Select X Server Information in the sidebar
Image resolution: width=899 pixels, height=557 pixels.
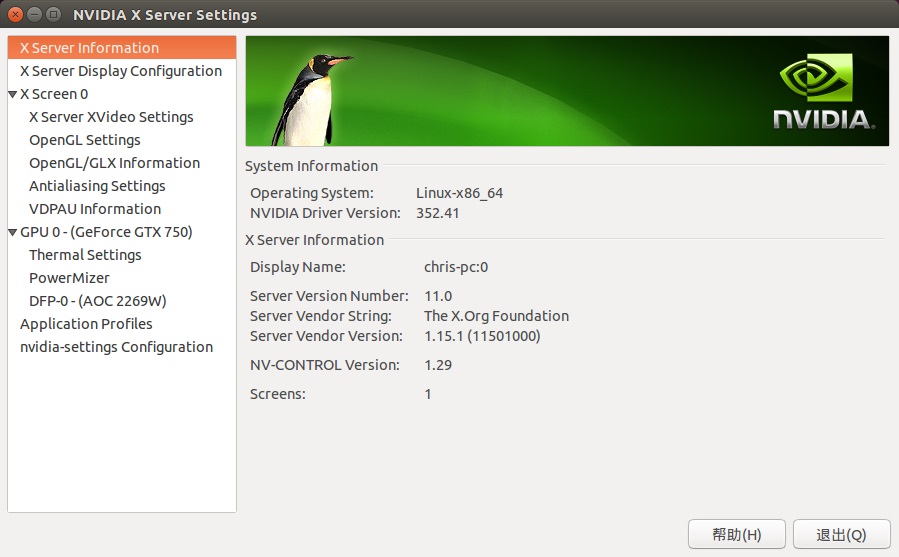122,48
